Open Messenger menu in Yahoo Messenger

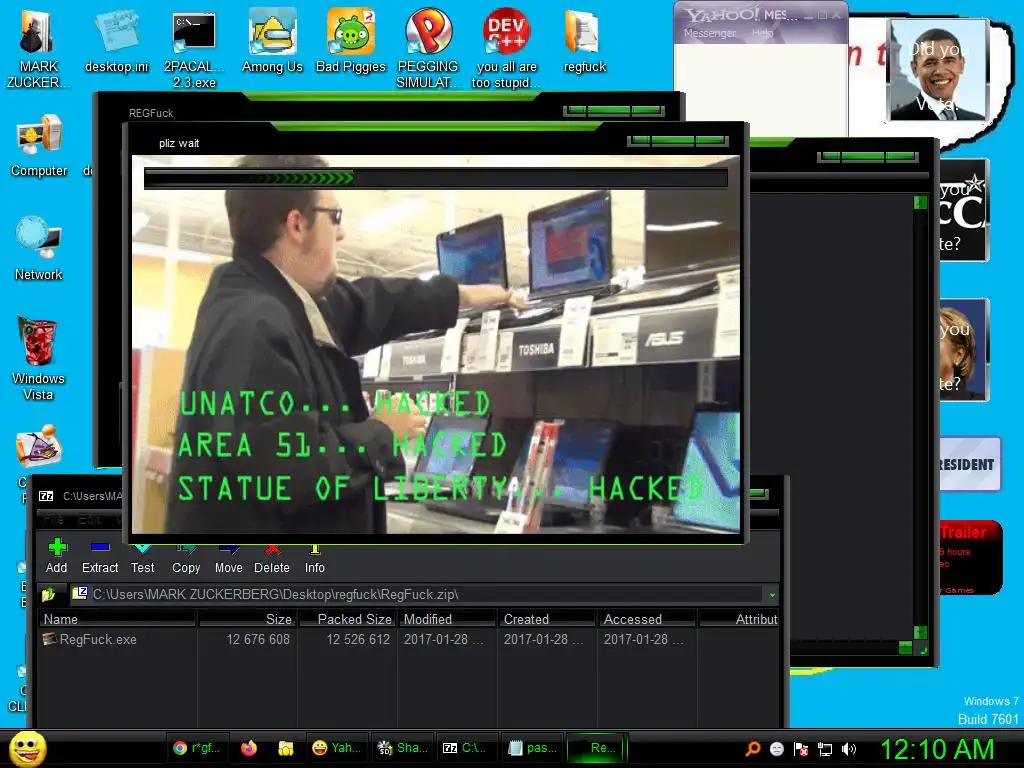[710, 33]
